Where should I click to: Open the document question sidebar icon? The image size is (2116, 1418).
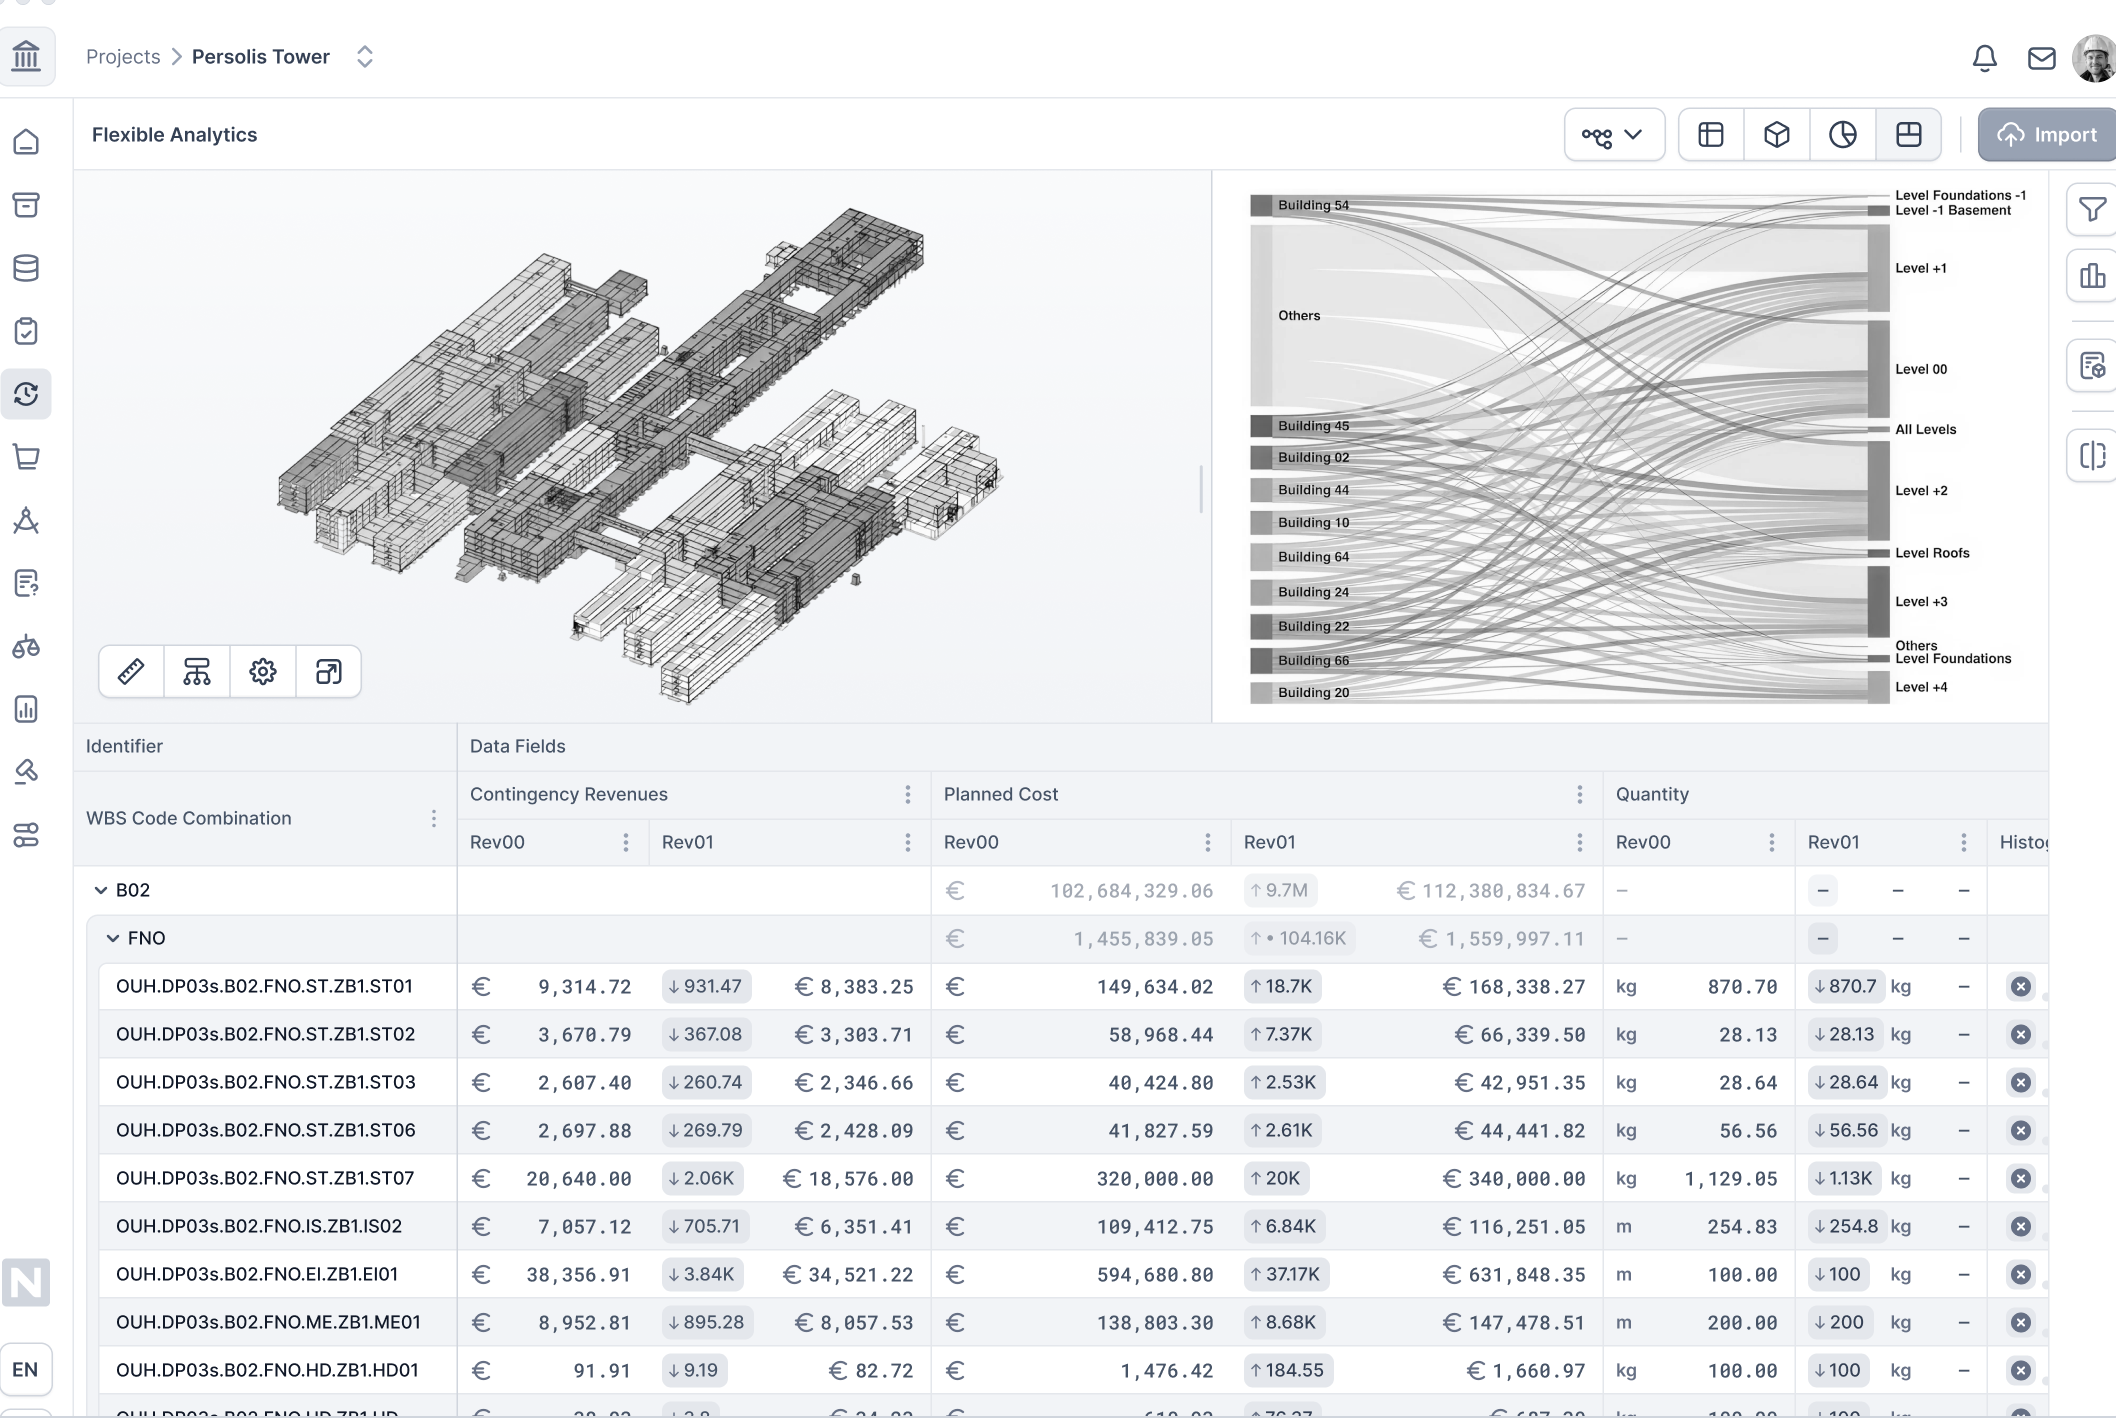coord(26,583)
